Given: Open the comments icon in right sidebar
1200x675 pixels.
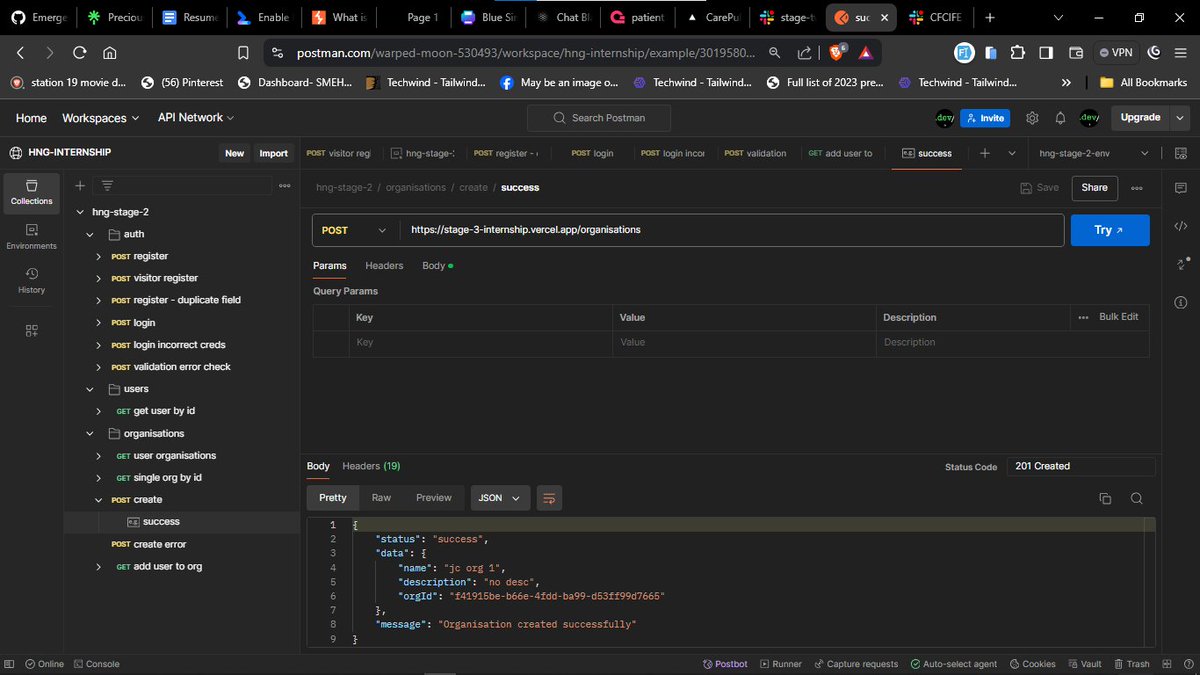Looking at the screenshot, I should 1181,188.
